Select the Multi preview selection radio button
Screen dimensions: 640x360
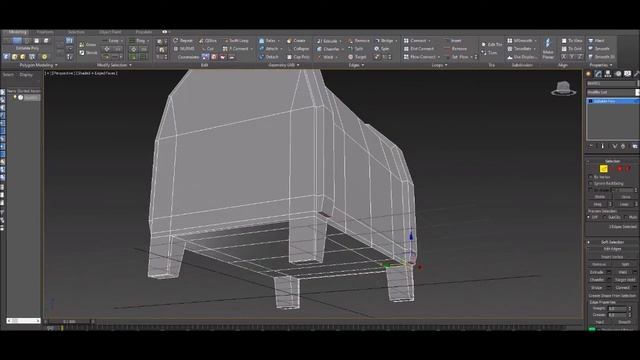(x=626, y=218)
